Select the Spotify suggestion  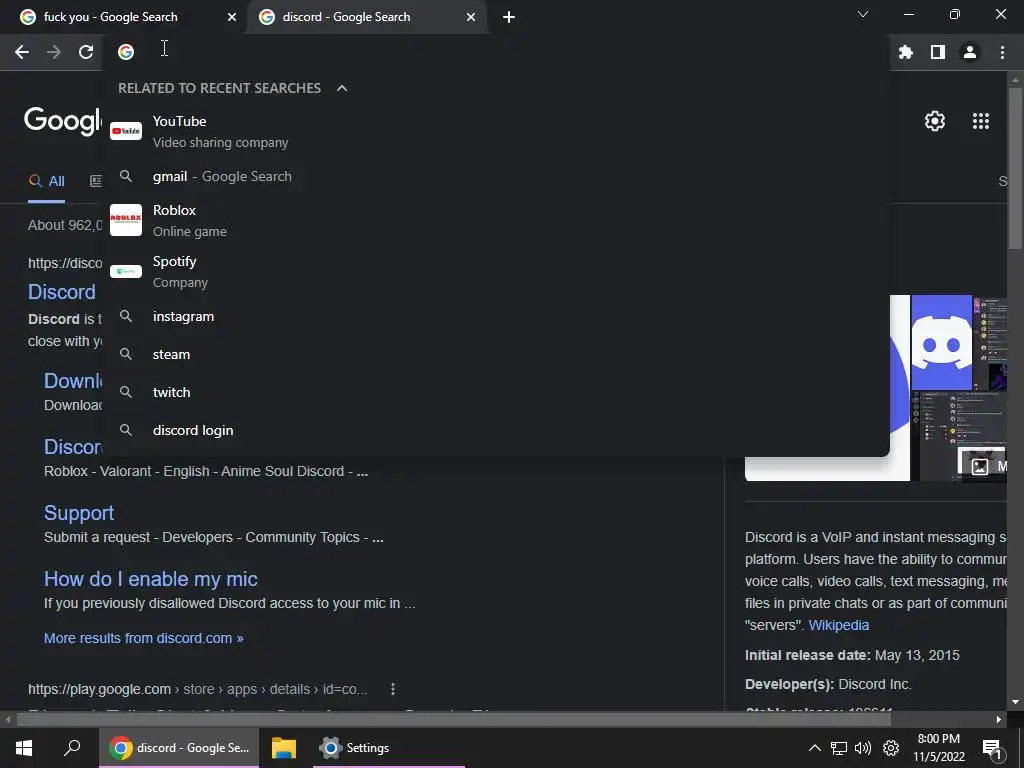click(496, 271)
